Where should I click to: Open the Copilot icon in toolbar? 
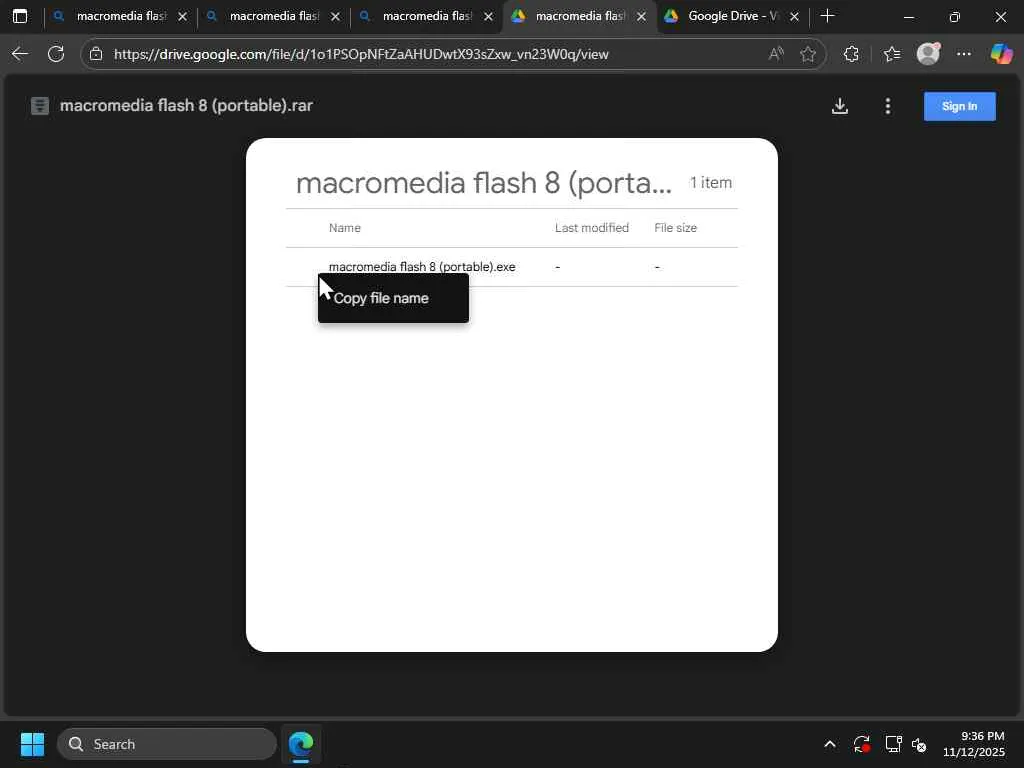click(1001, 54)
